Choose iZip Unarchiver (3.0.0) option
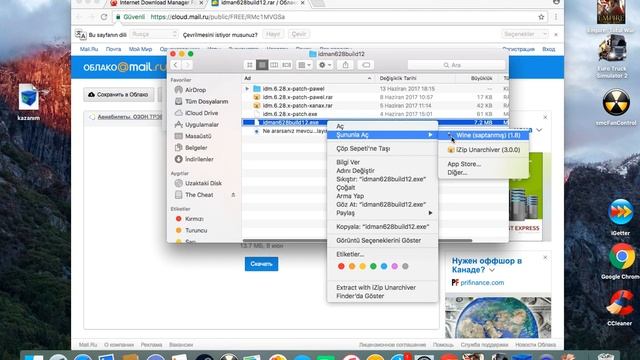The width and height of the screenshot is (640, 360). click(x=484, y=150)
